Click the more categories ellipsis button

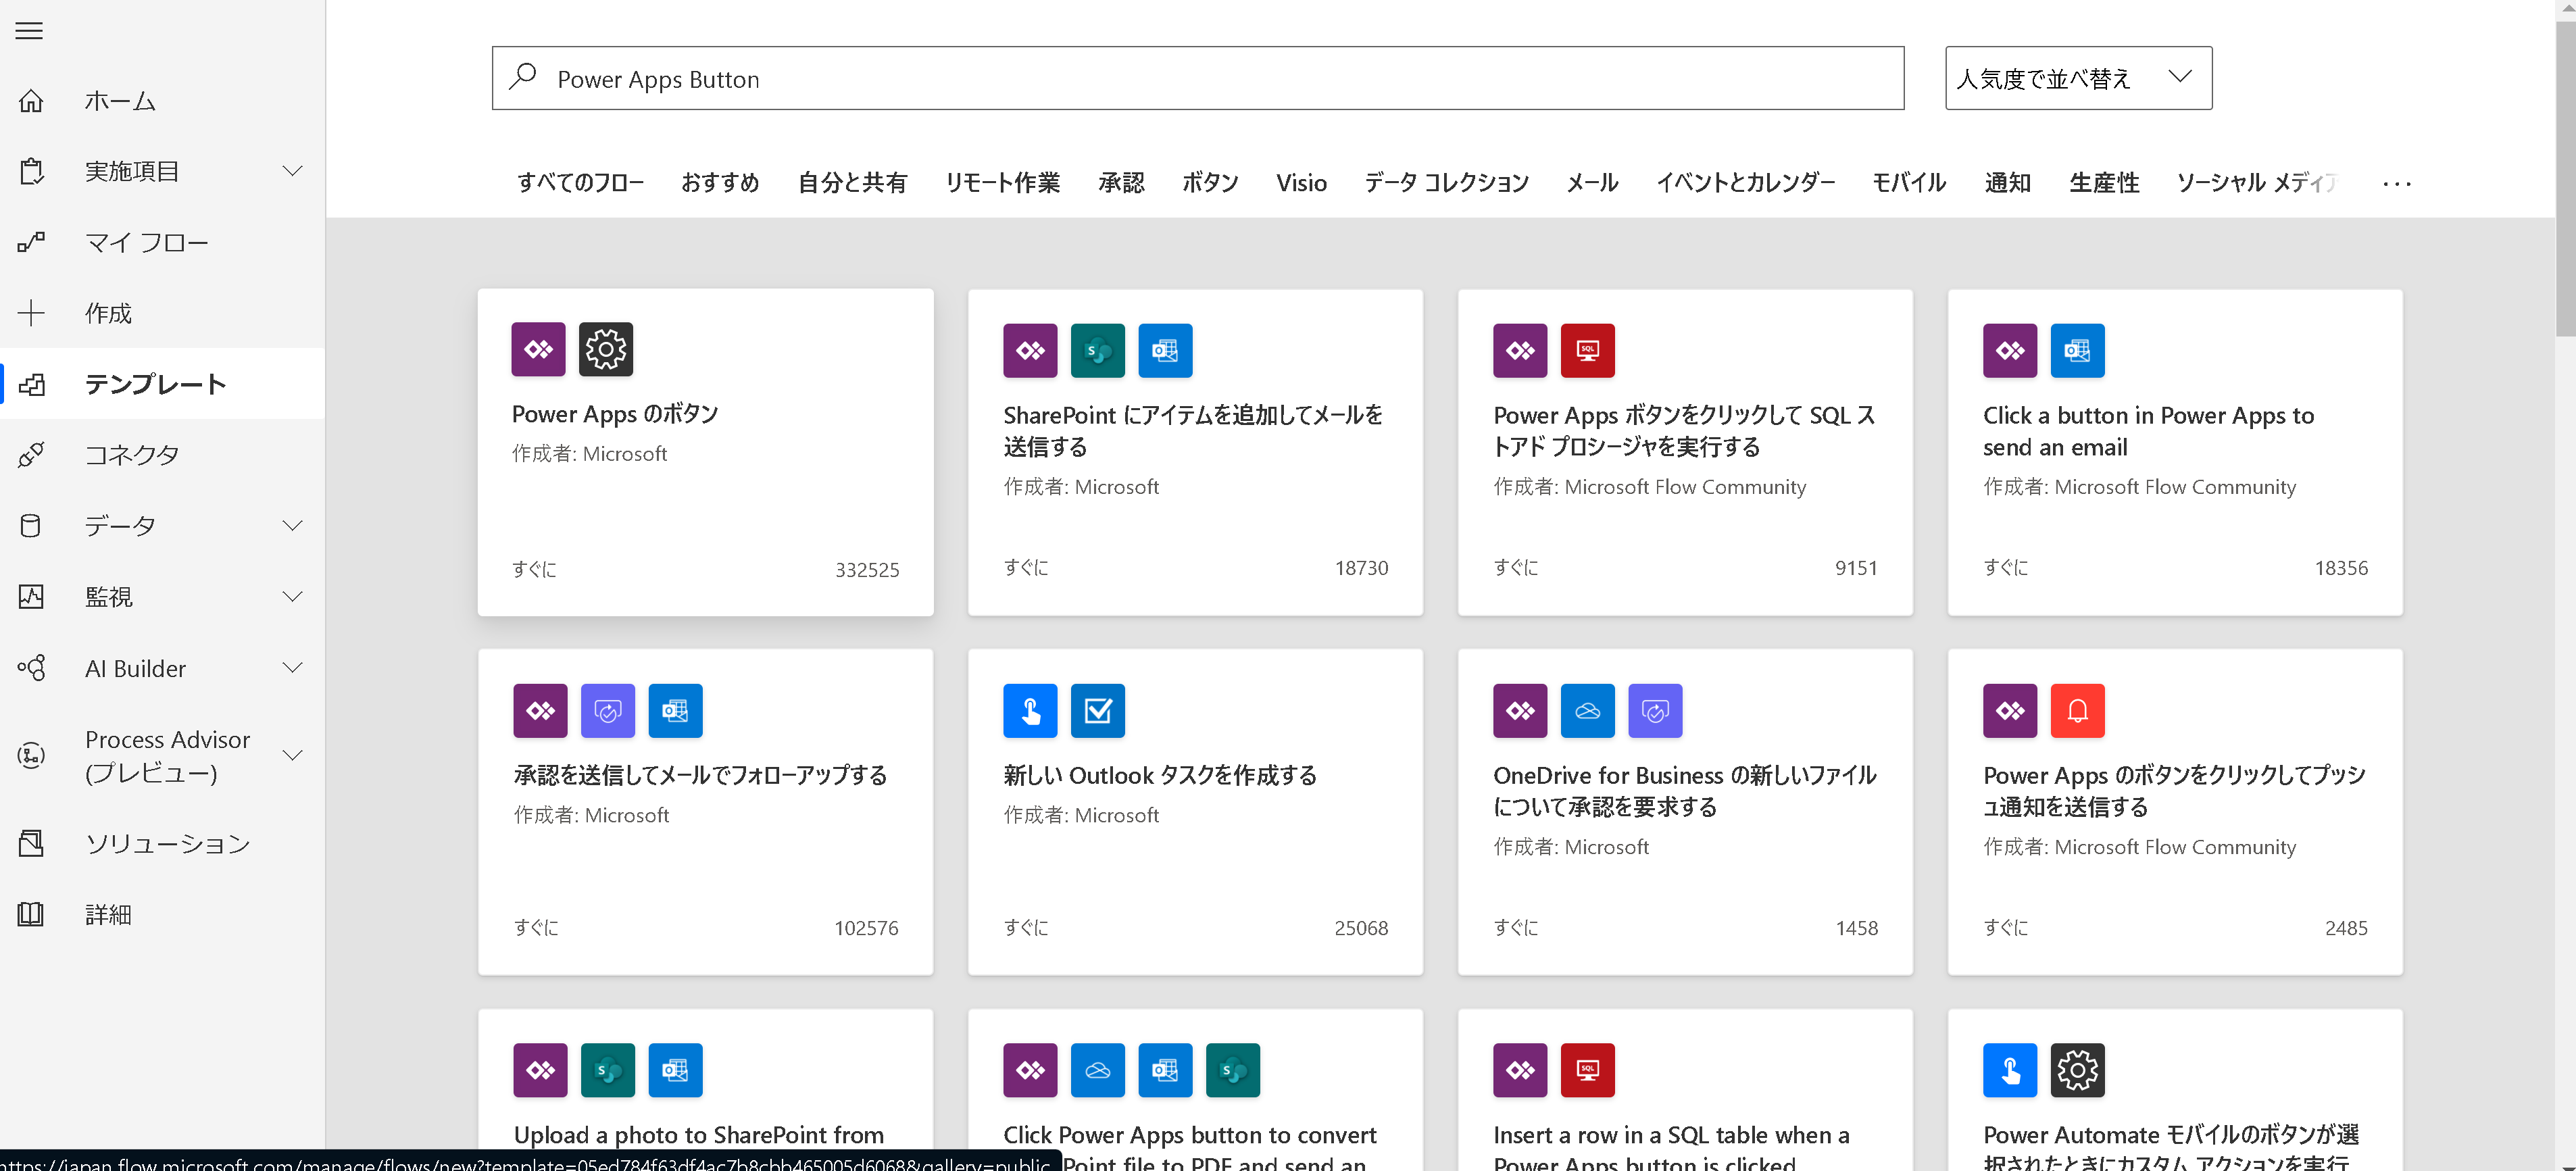point(2396,184)
